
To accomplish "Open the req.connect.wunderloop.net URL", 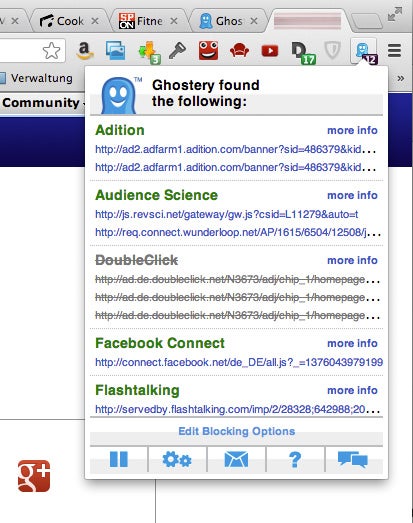I will [x=238, y=232].
